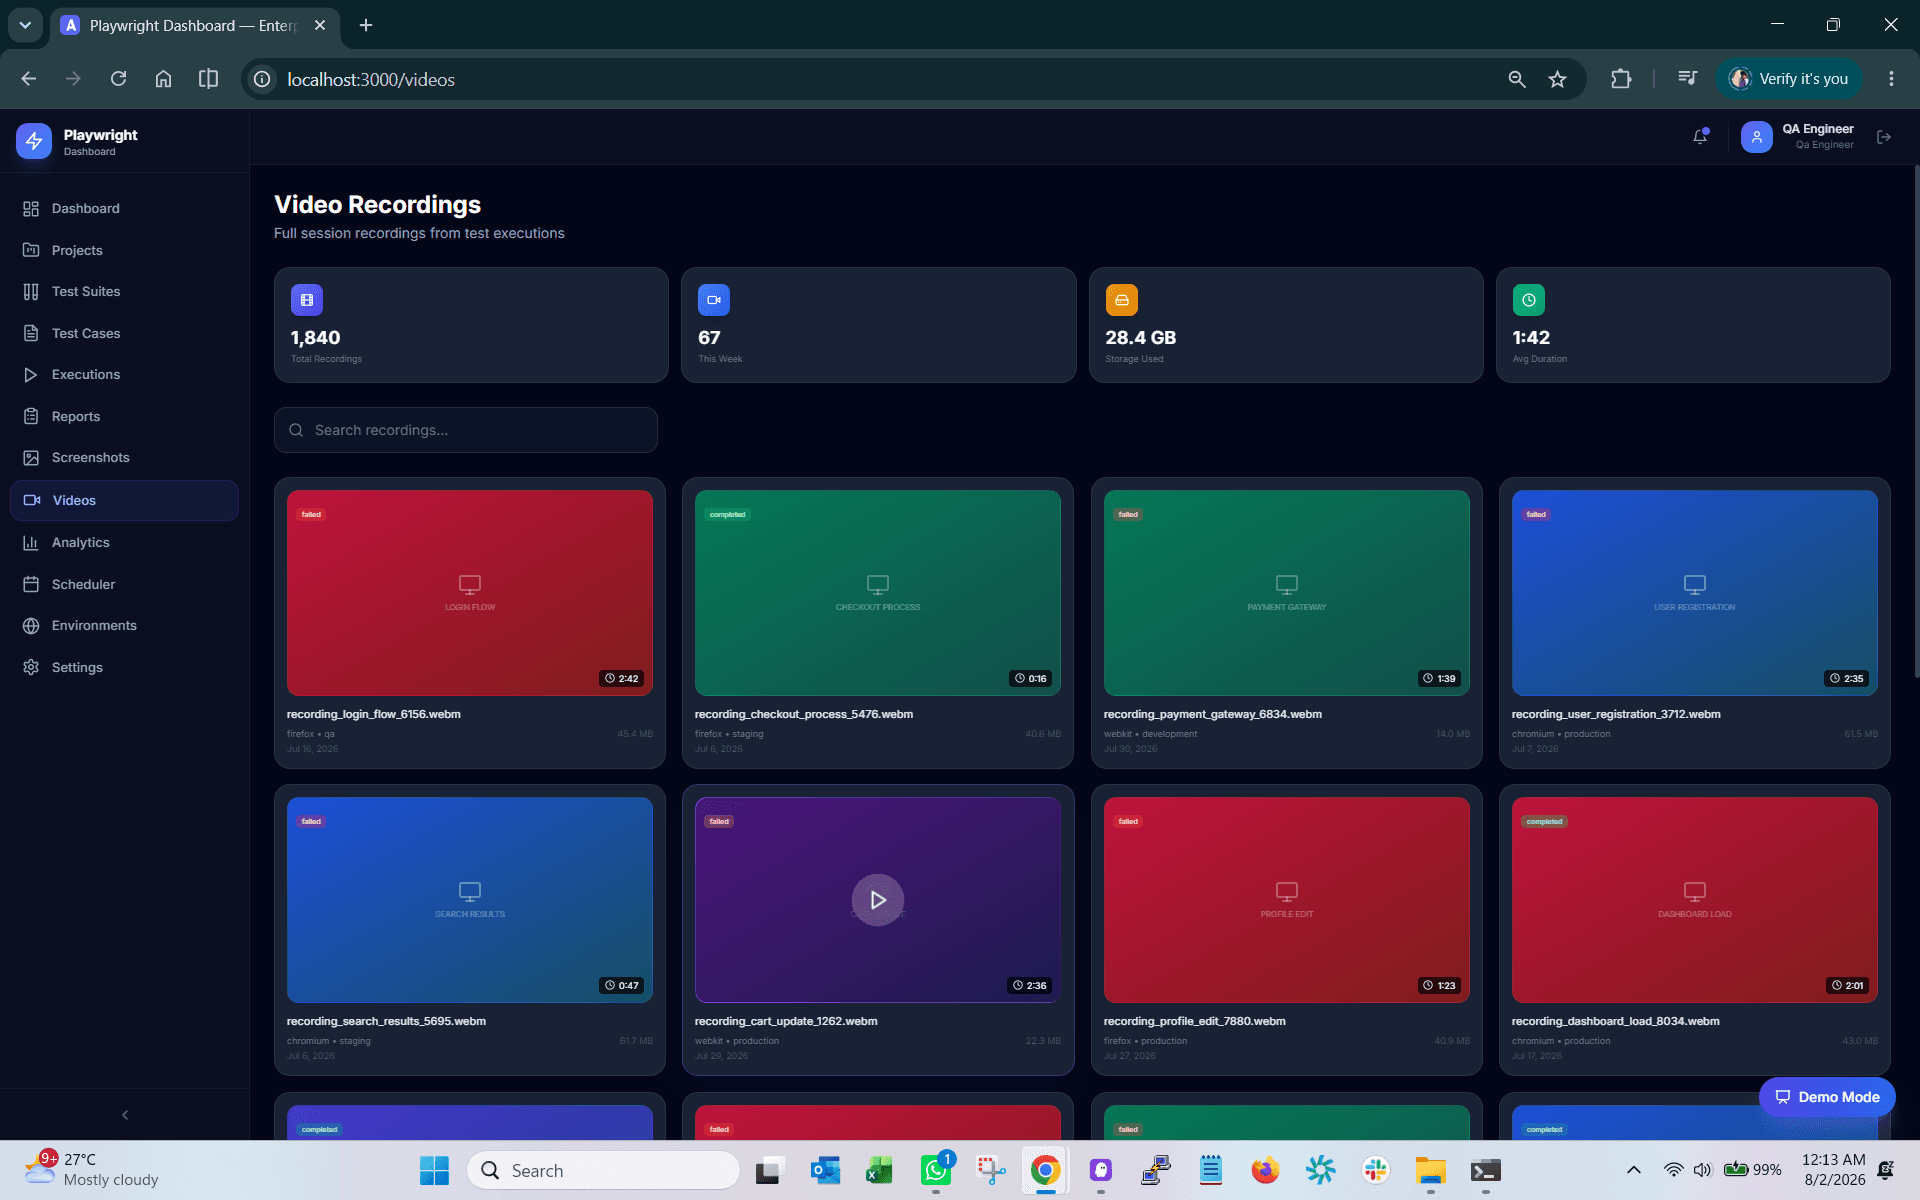The height and width of the screenshot is (1200, 1920).
Task: Click the recording_cart_update_1262.webm file name
Action: pos(786,1021)
